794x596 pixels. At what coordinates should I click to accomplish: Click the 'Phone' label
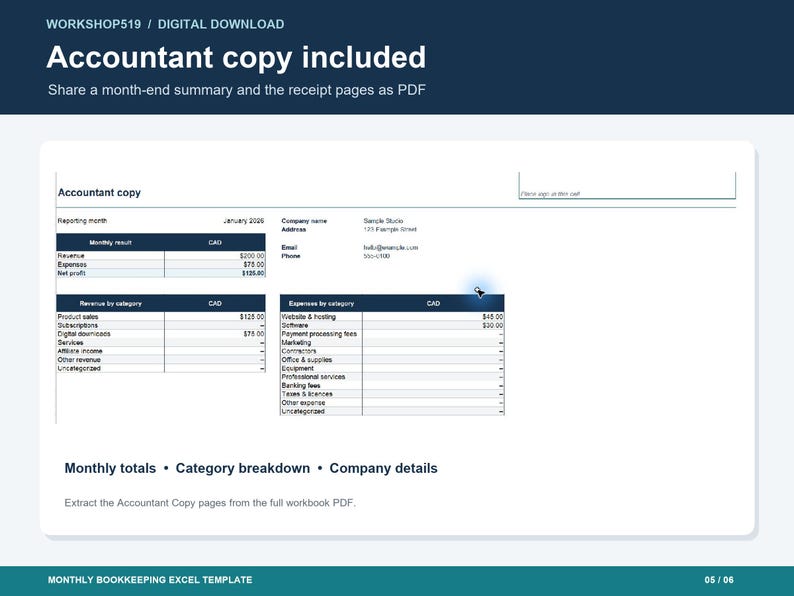(x=291, y=256)
